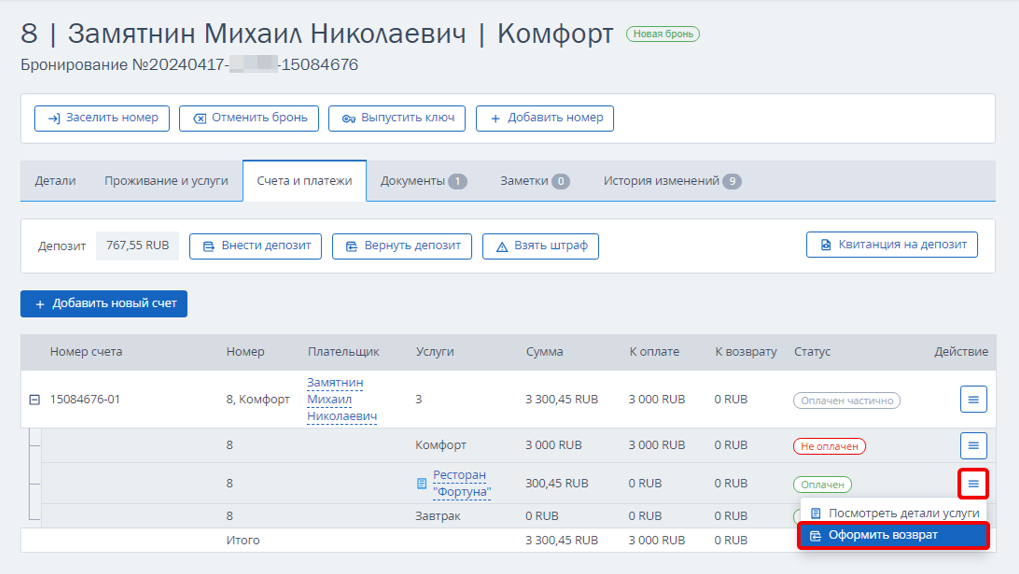The height and width of the screenshot is (574, 1019).
Task: Click the 'К возврату' column header
Action: pos(745,352)
